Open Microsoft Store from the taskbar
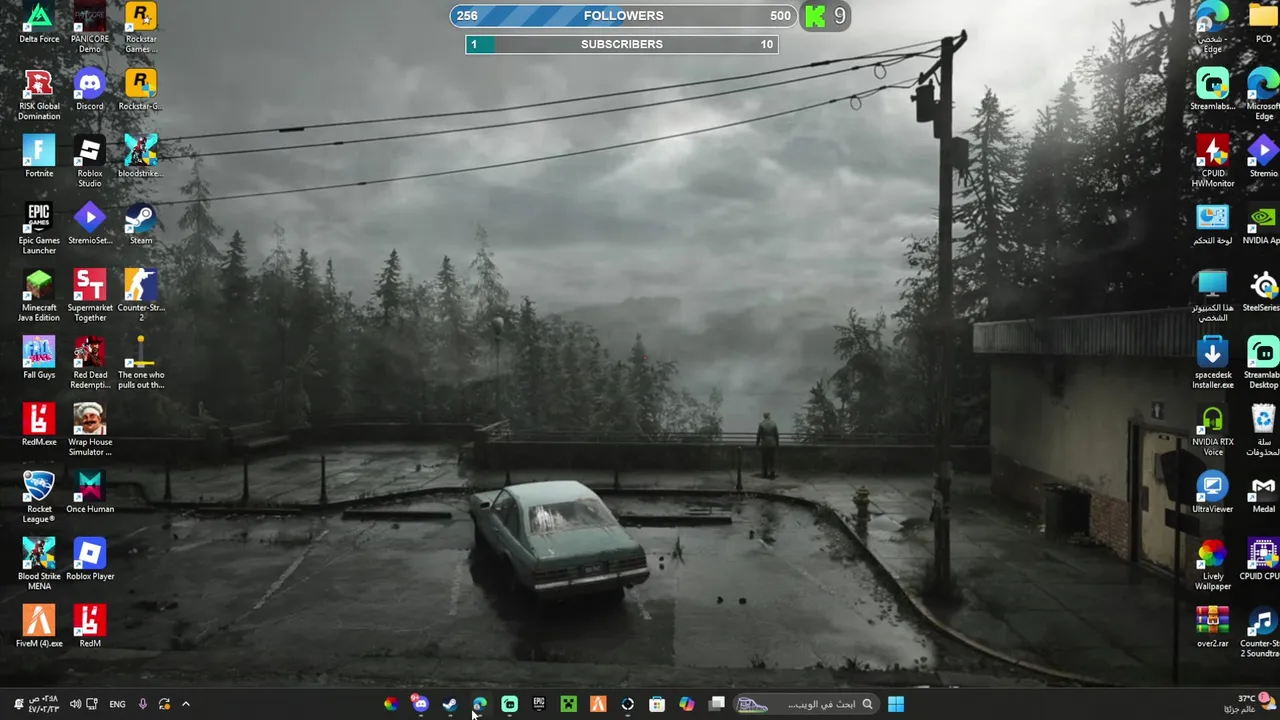This screenshot has height=720, width=1280. tap(657, 704)
